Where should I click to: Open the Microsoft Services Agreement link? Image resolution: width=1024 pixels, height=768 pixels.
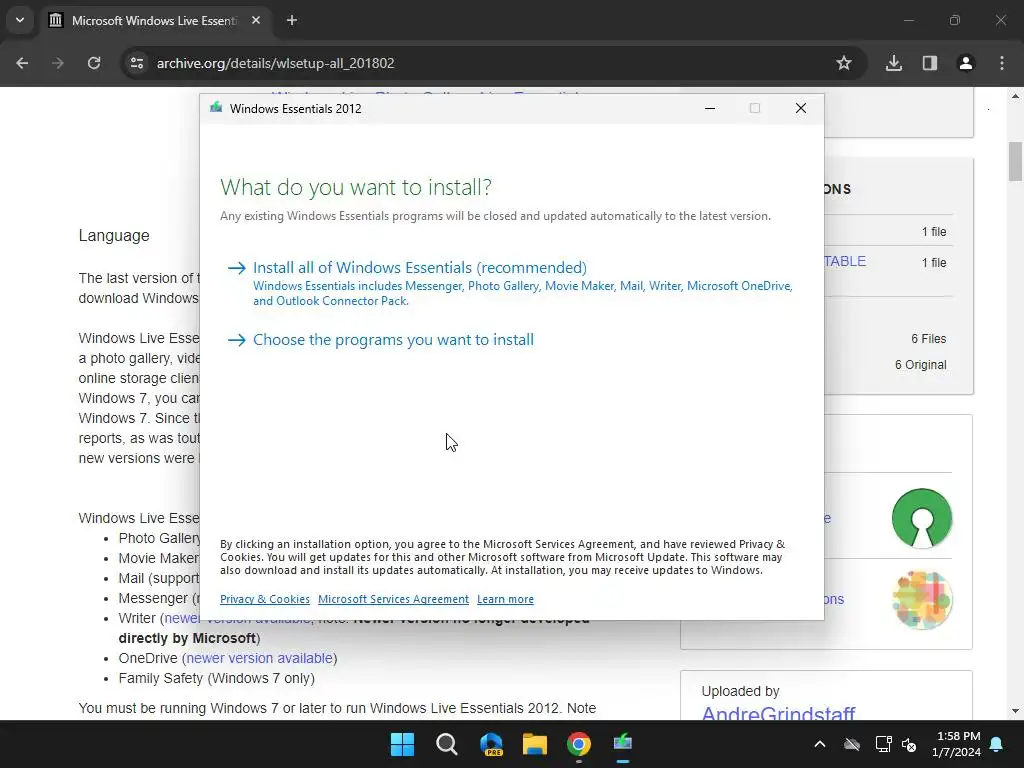tap(393, 599)
